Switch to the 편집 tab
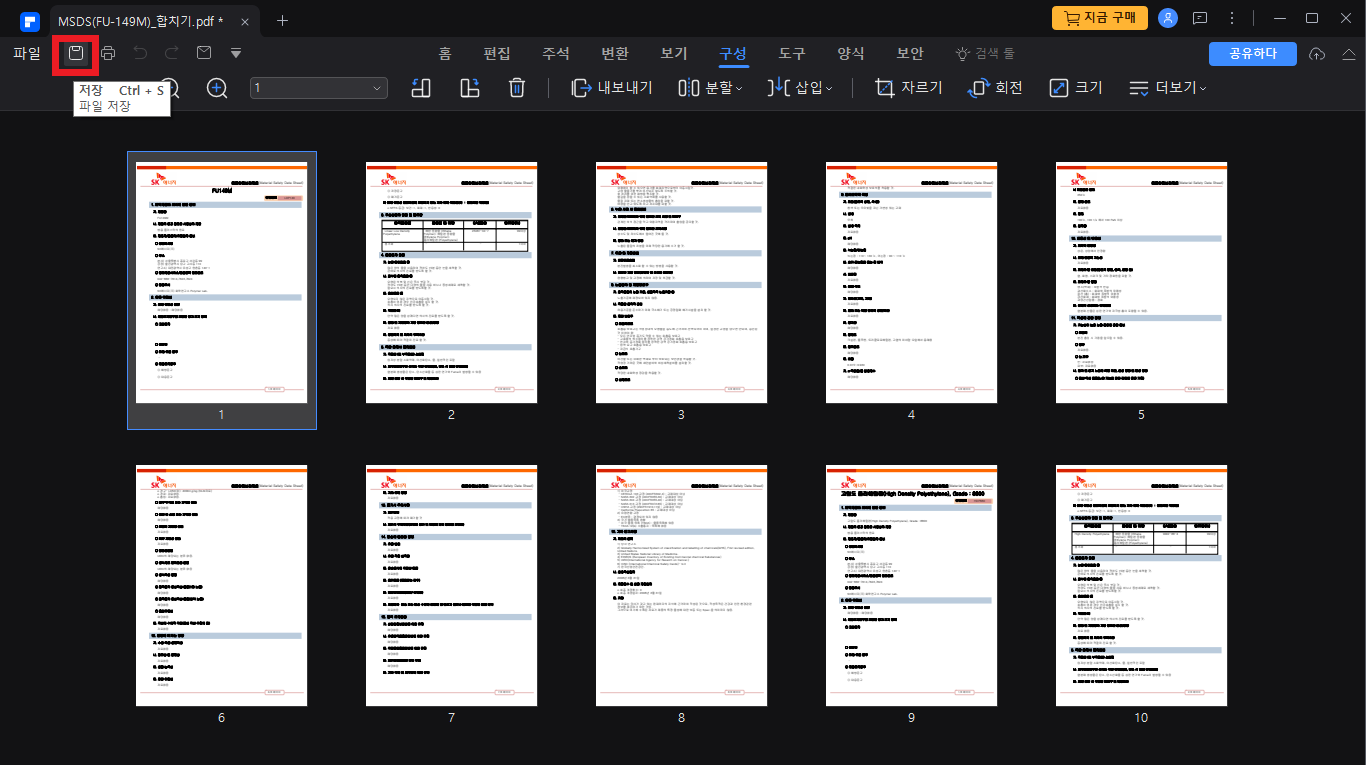Screen dimensions: 1366x765 point(497,53)
